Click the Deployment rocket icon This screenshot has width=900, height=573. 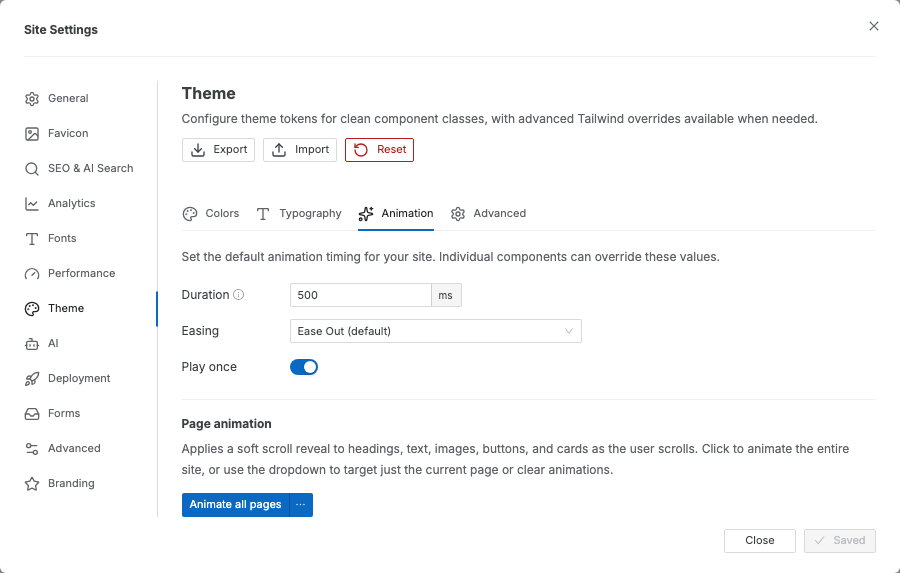pos(32,379)
